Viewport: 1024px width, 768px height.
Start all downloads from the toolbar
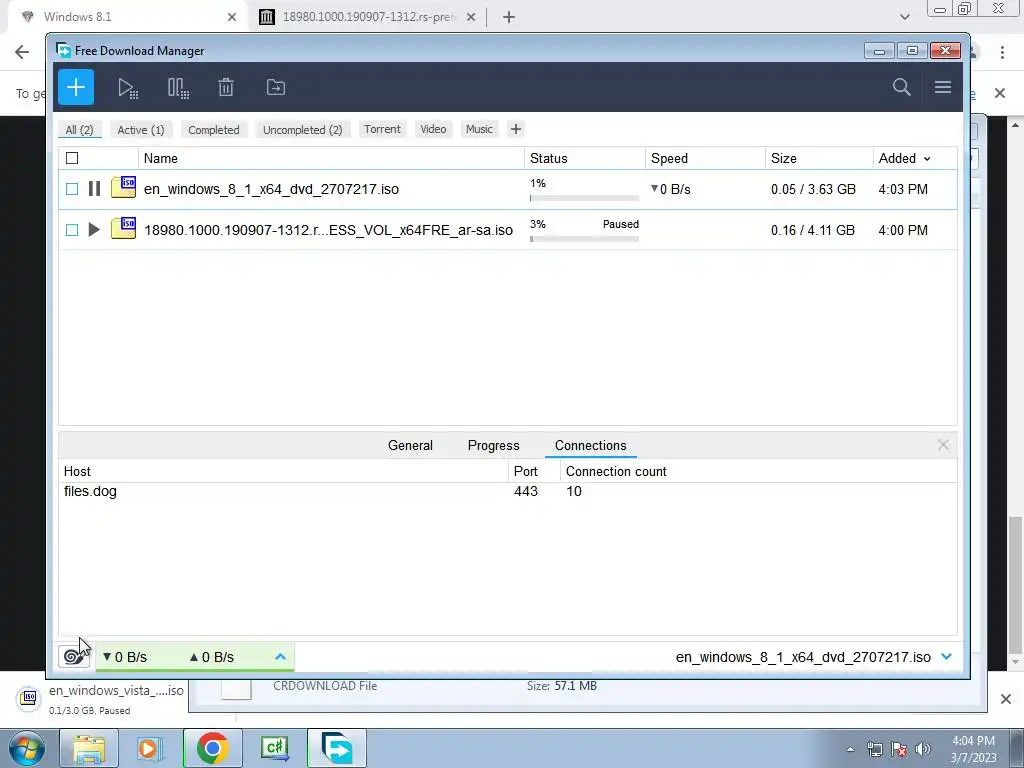[x=128, y=88]
